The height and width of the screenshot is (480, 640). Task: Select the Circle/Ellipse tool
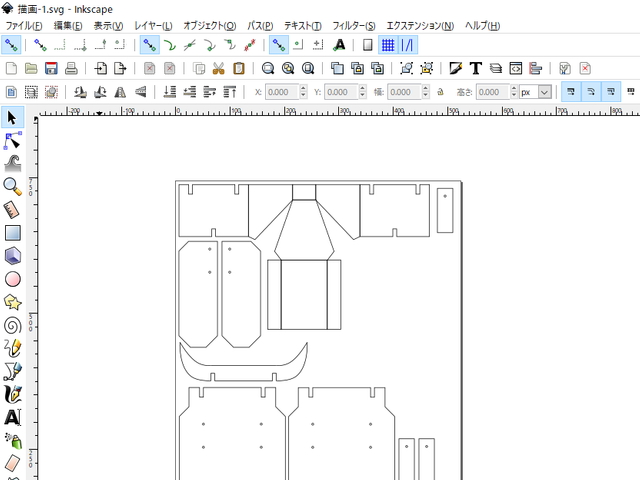(x=12, y=279)
